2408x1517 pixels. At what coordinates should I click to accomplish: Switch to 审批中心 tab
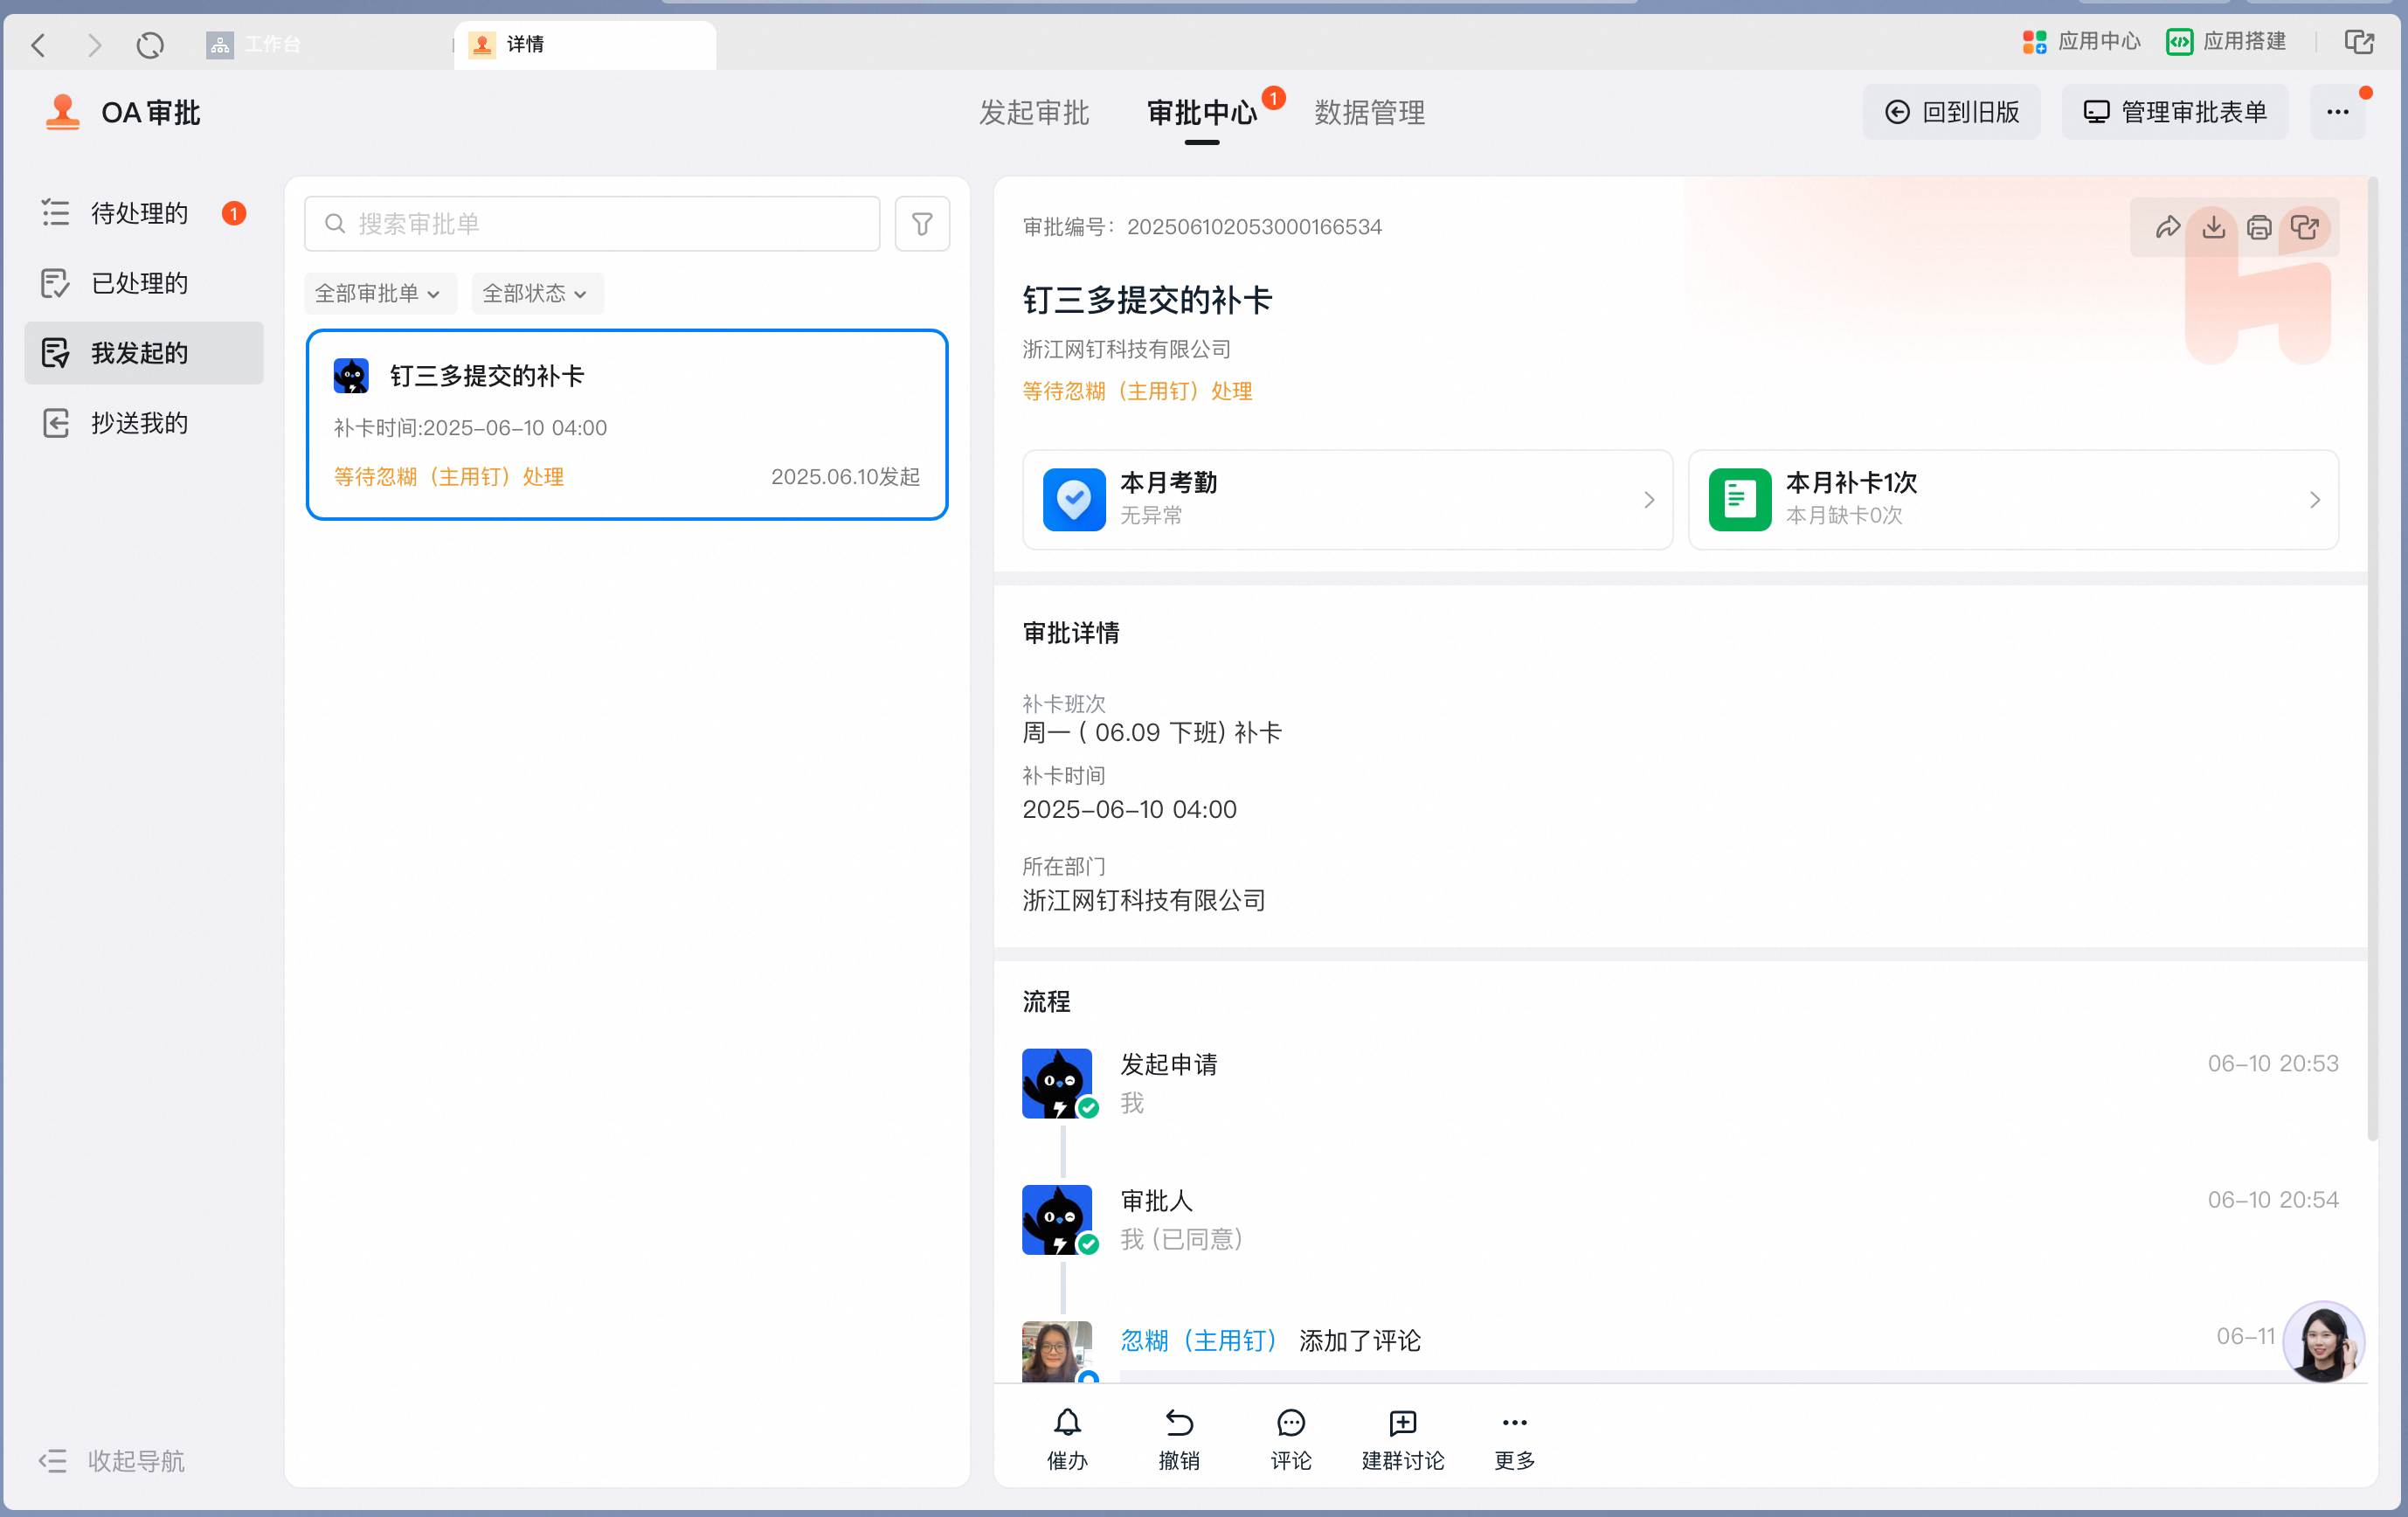click(x=1201, y=113)
